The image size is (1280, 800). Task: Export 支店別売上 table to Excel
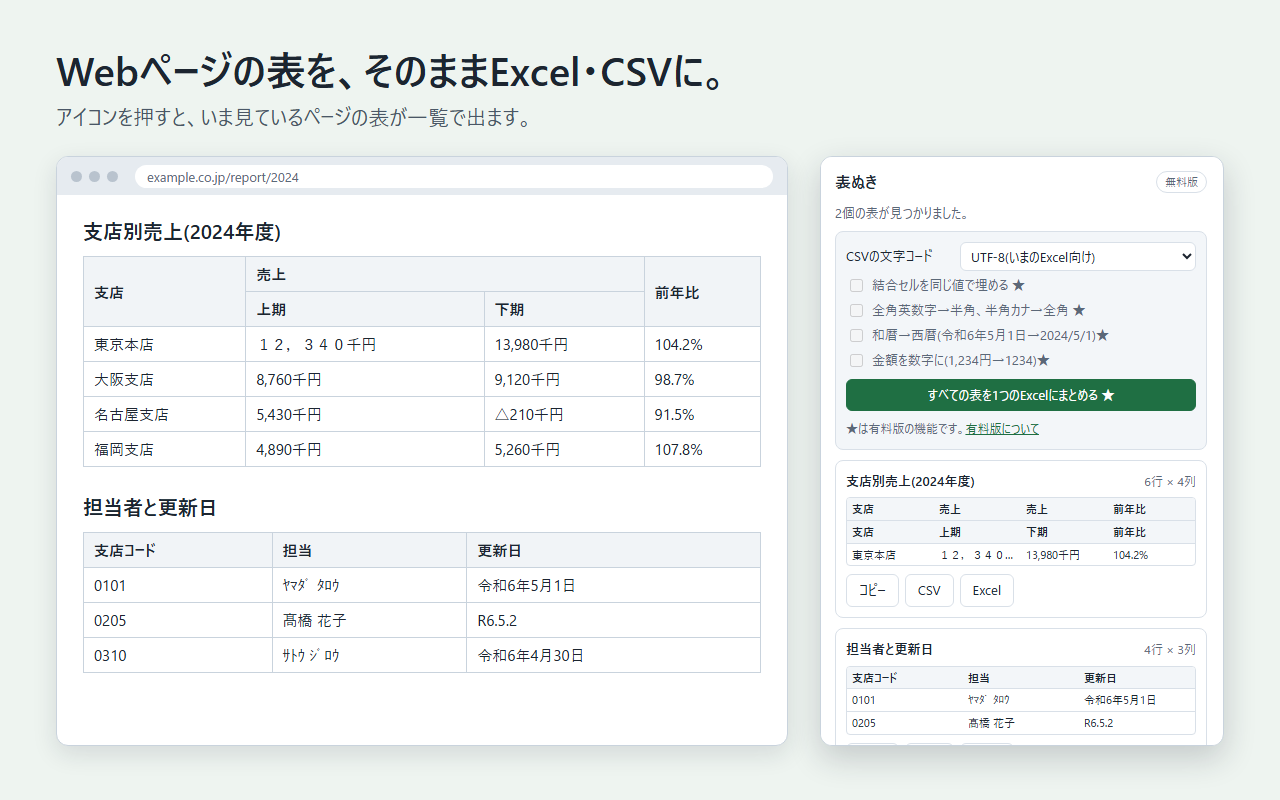[987, 590]
